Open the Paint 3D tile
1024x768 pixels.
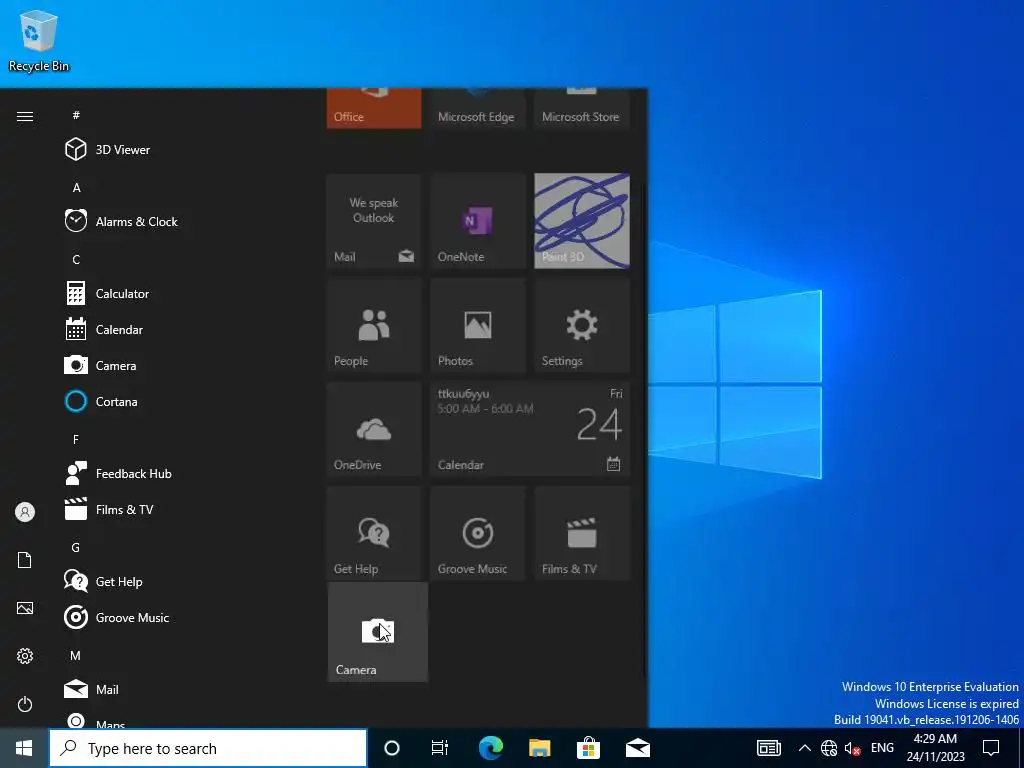click(582, 221)
